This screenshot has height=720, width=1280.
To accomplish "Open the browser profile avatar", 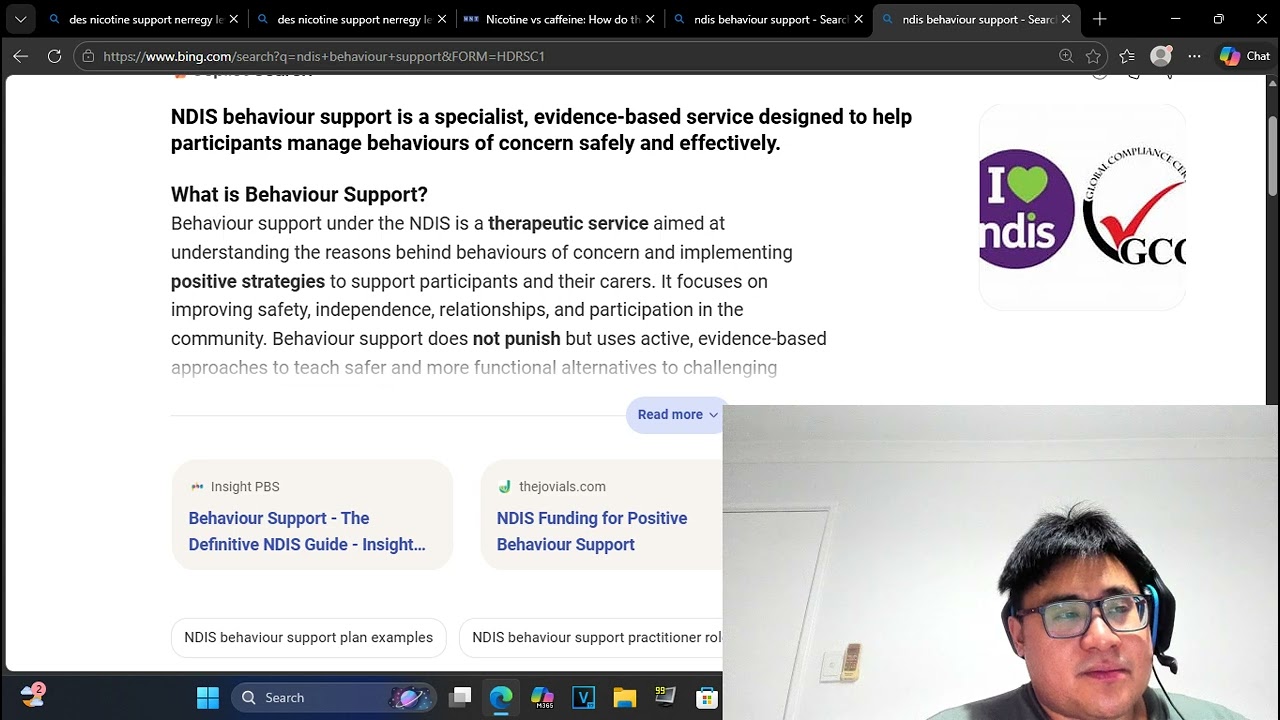I will click(x=1161, y=56).
